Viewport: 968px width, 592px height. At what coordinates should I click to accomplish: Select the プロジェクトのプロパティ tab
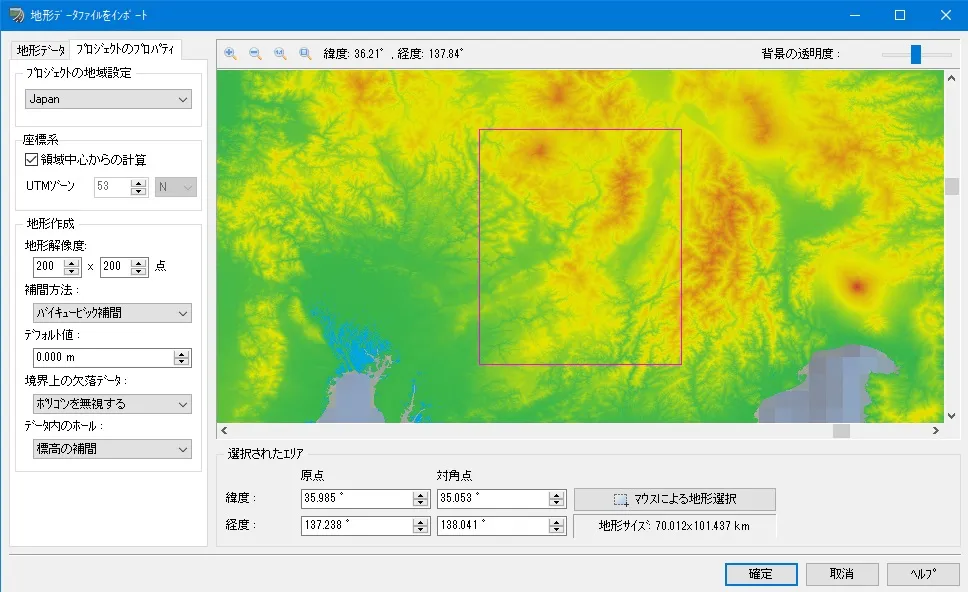[x=125, y=49]
